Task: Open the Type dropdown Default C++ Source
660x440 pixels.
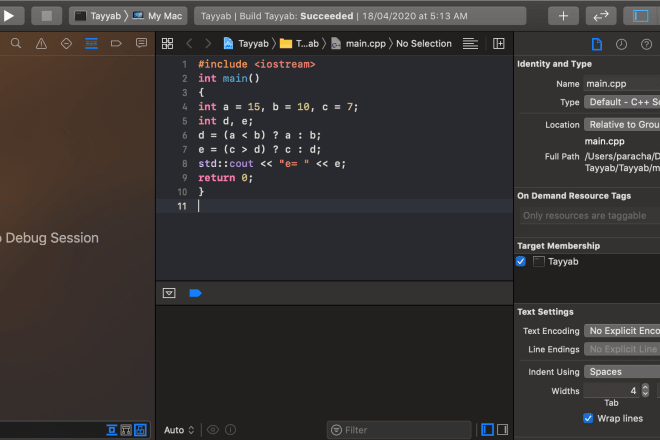Action: coord(622,102)
